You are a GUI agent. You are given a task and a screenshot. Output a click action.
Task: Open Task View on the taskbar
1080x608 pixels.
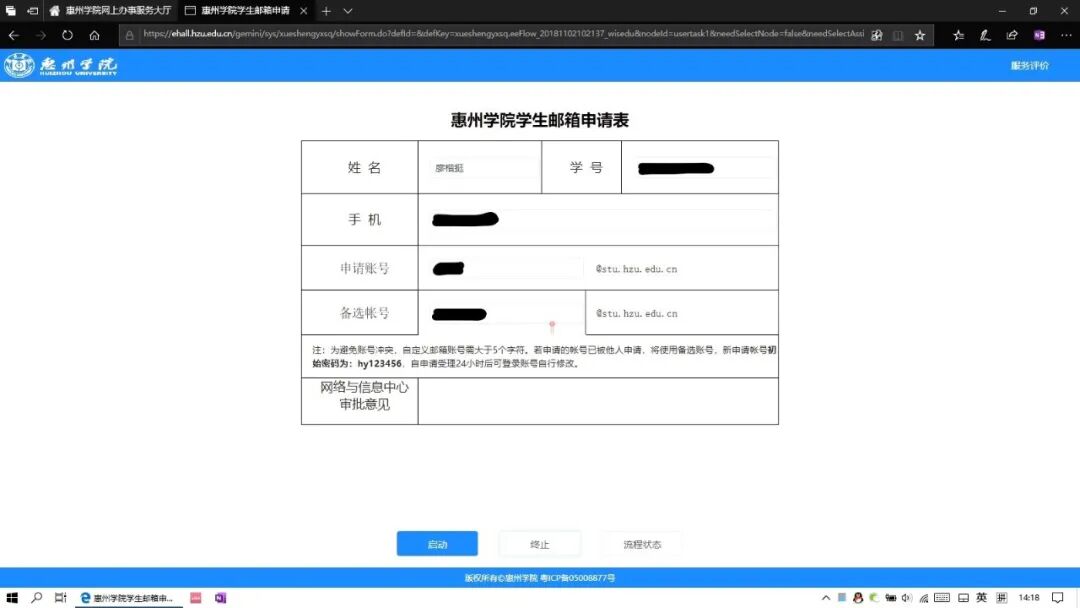tap(61, 598)
